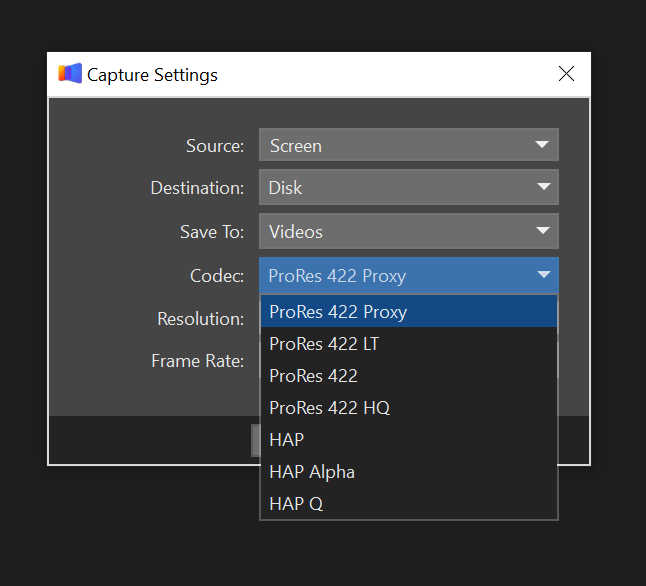The height and width of the screenshot is (586, 646).
Task: Select ProRes 422 HQ from the list
Action: pyautogui.click(x=409, y=408)
